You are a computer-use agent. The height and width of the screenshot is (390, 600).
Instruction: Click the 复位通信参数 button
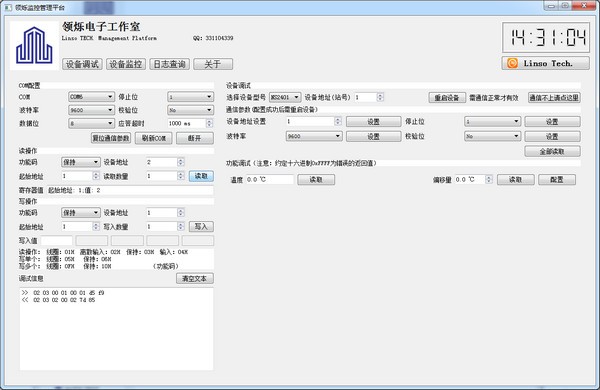[x=111, y=138]
